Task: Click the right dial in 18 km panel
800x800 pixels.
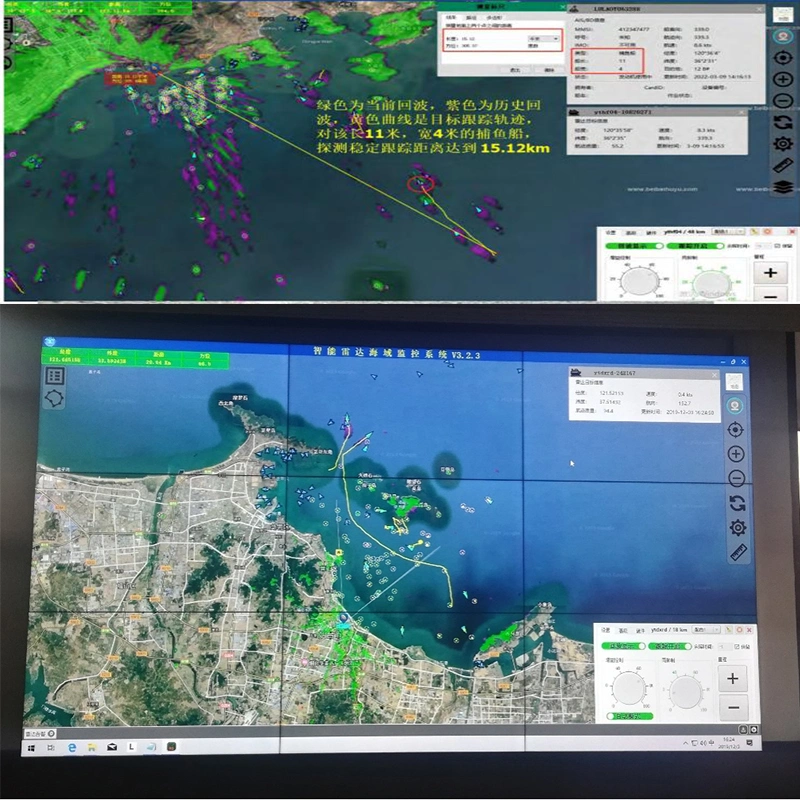Action: [x=686, y=692]
